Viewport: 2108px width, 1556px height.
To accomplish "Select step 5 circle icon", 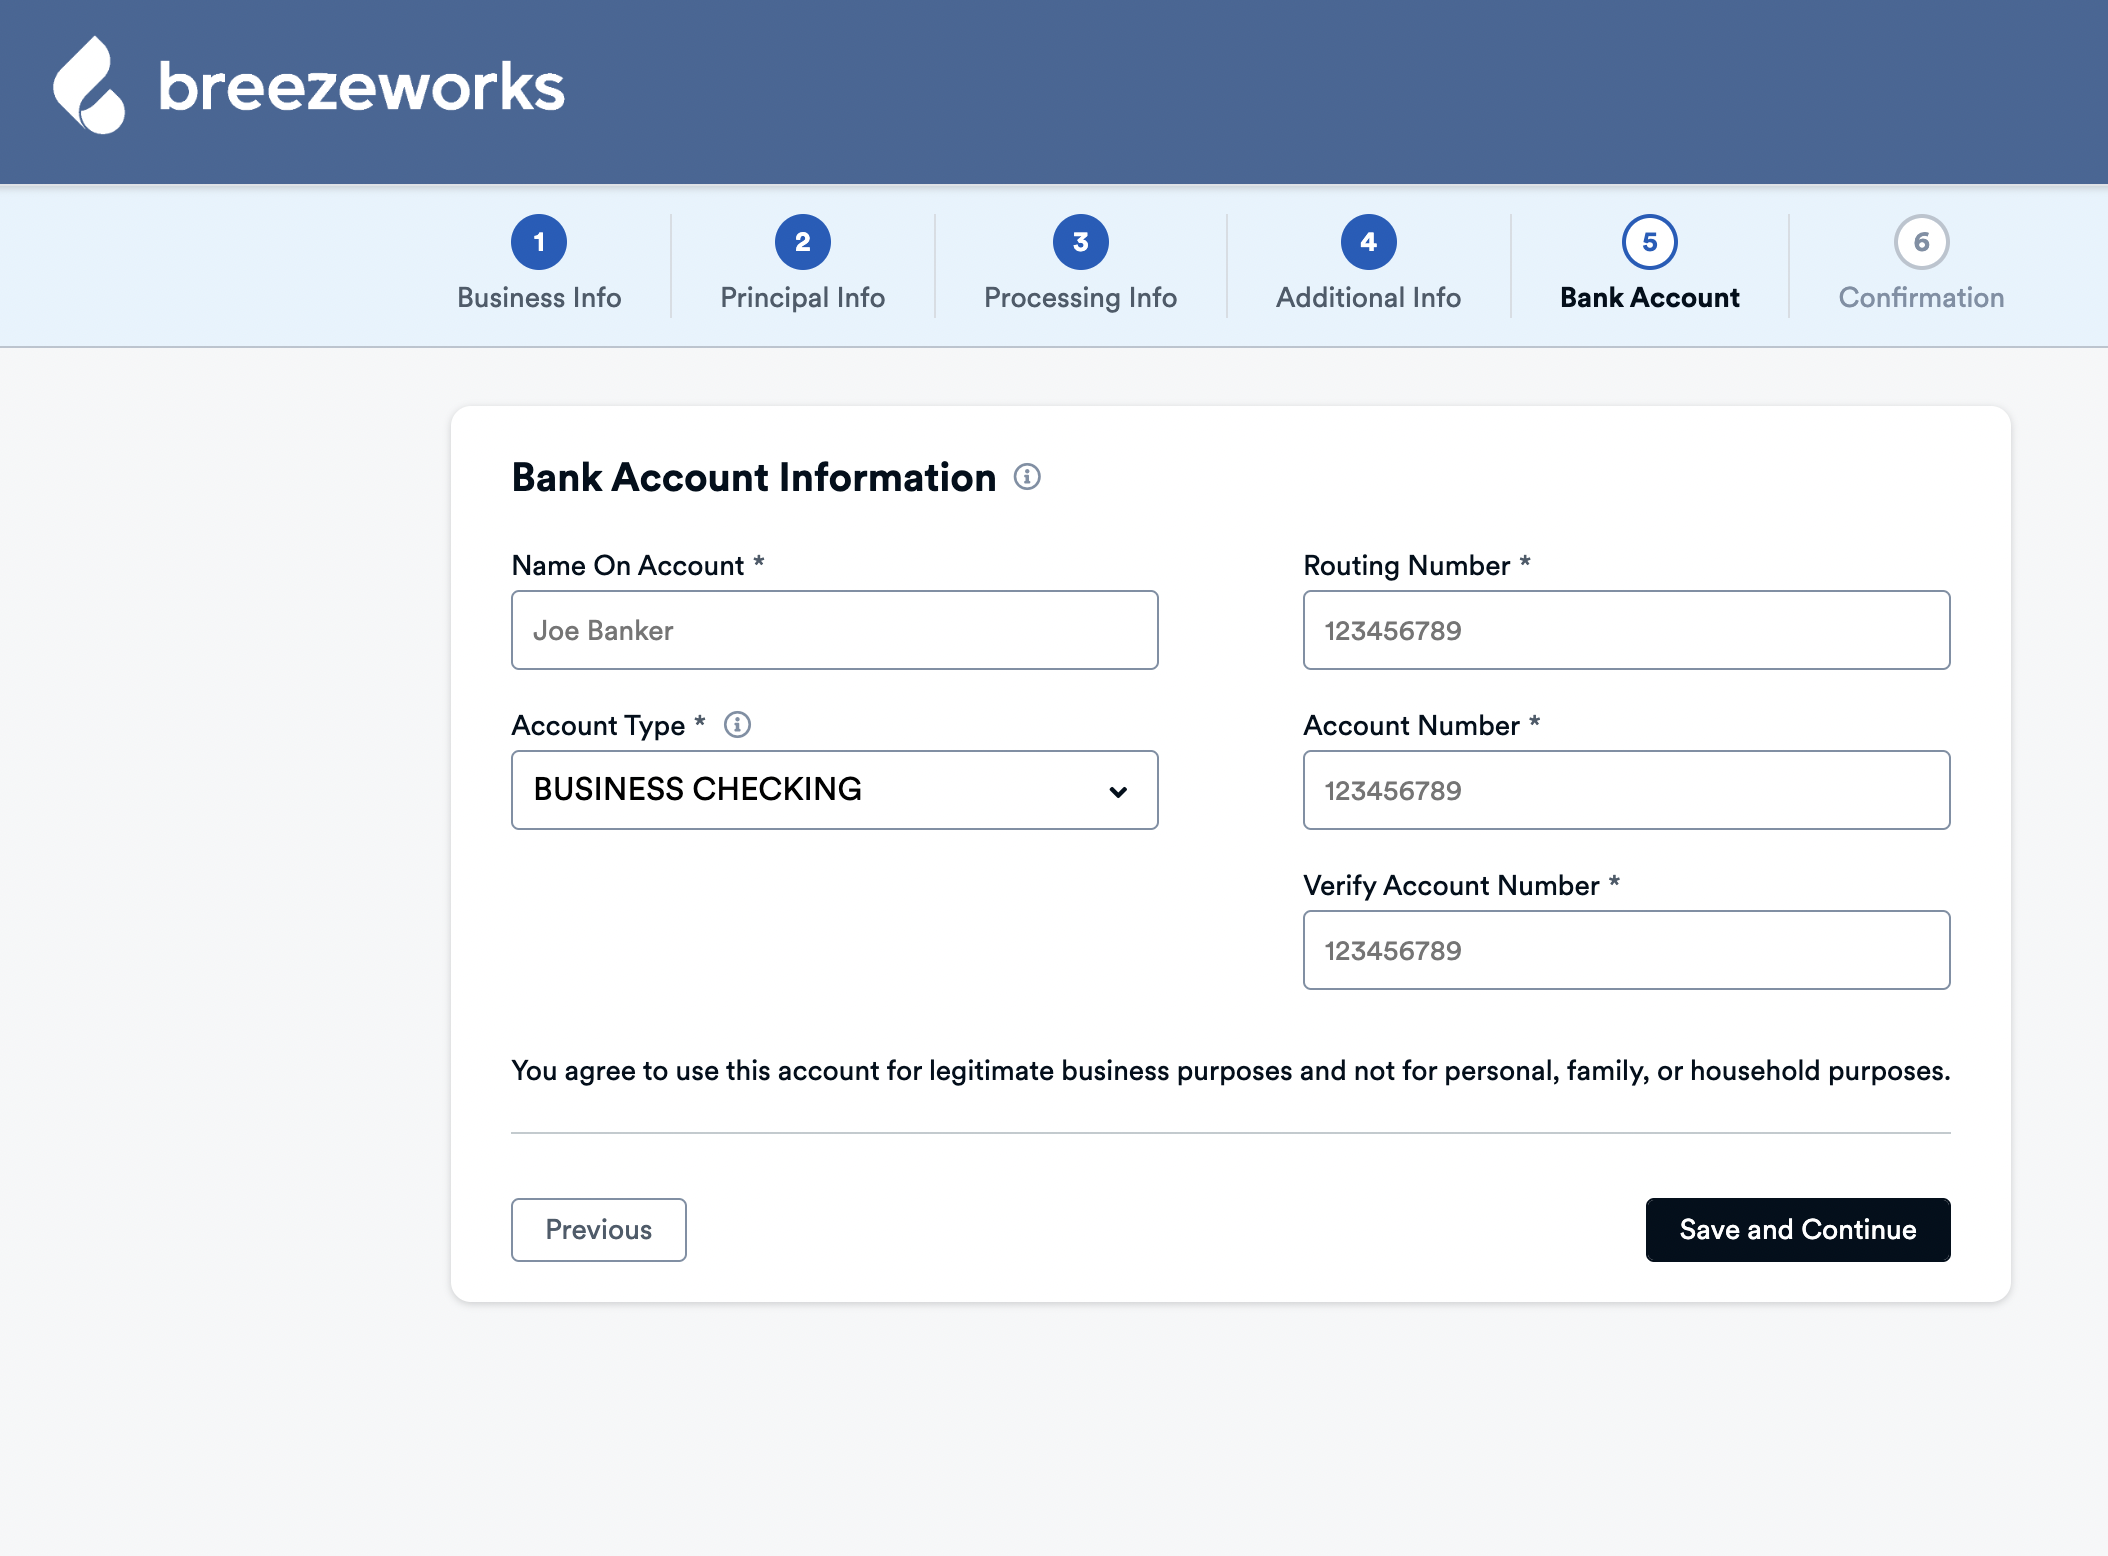I will [x=1650, y=242].
